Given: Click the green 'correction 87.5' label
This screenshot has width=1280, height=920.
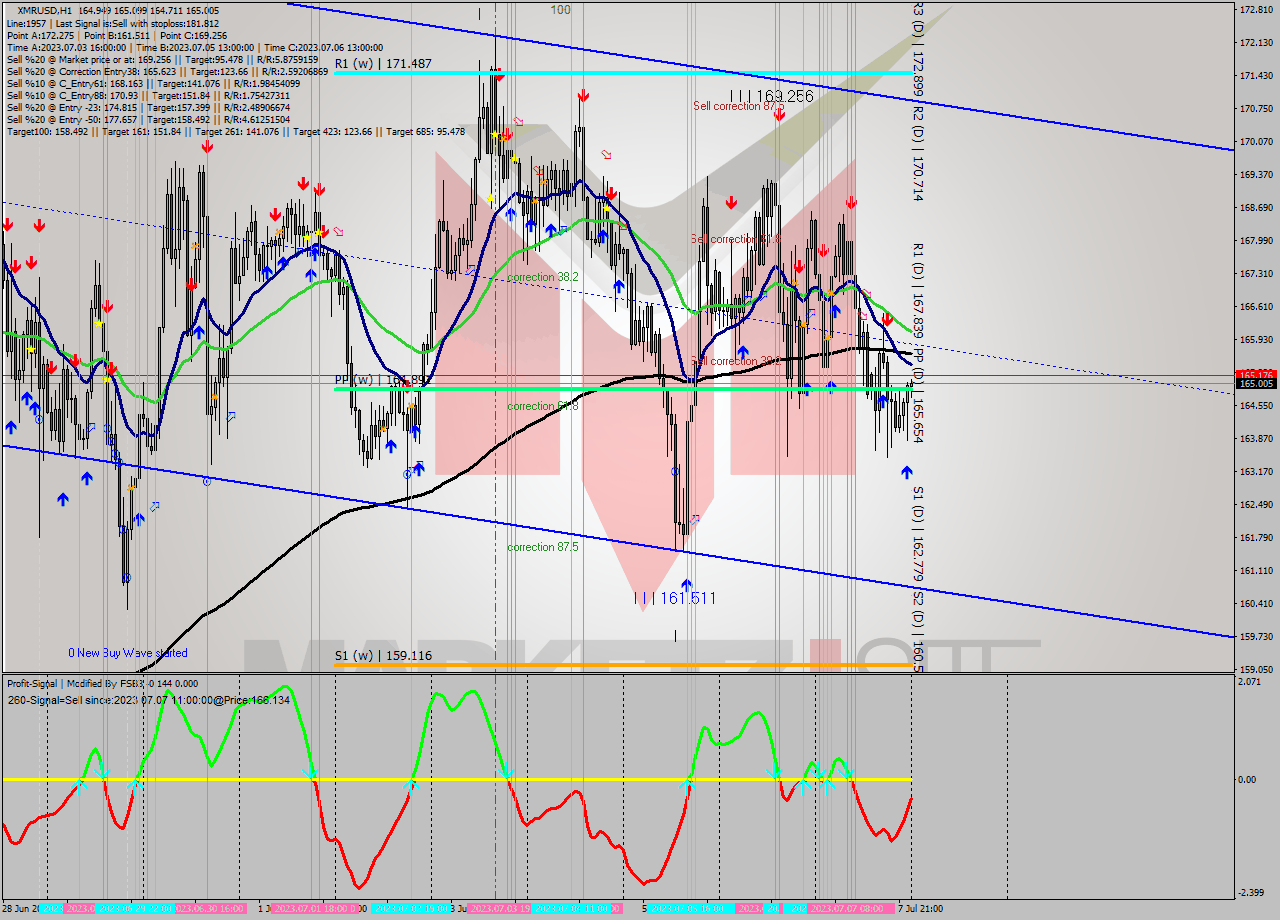Looking at the screenshot, I should 542,547.
